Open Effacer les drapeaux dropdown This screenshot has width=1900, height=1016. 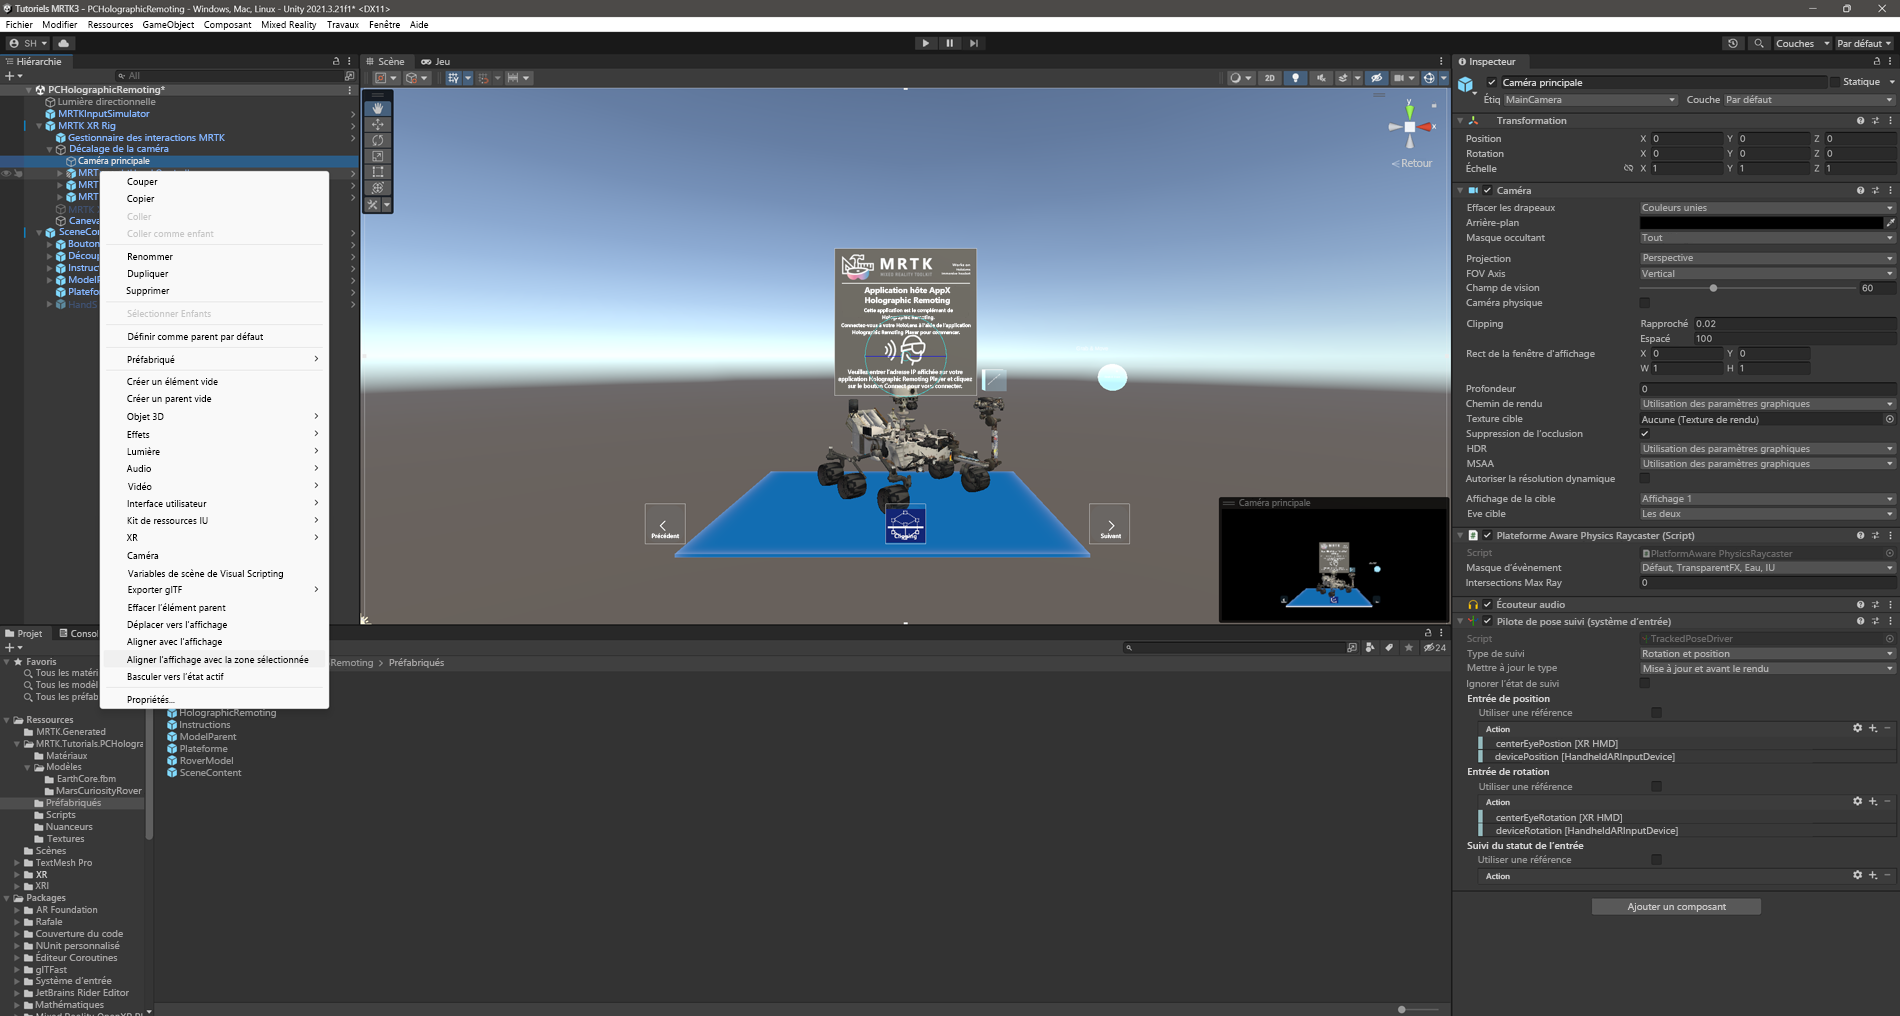1767,208
